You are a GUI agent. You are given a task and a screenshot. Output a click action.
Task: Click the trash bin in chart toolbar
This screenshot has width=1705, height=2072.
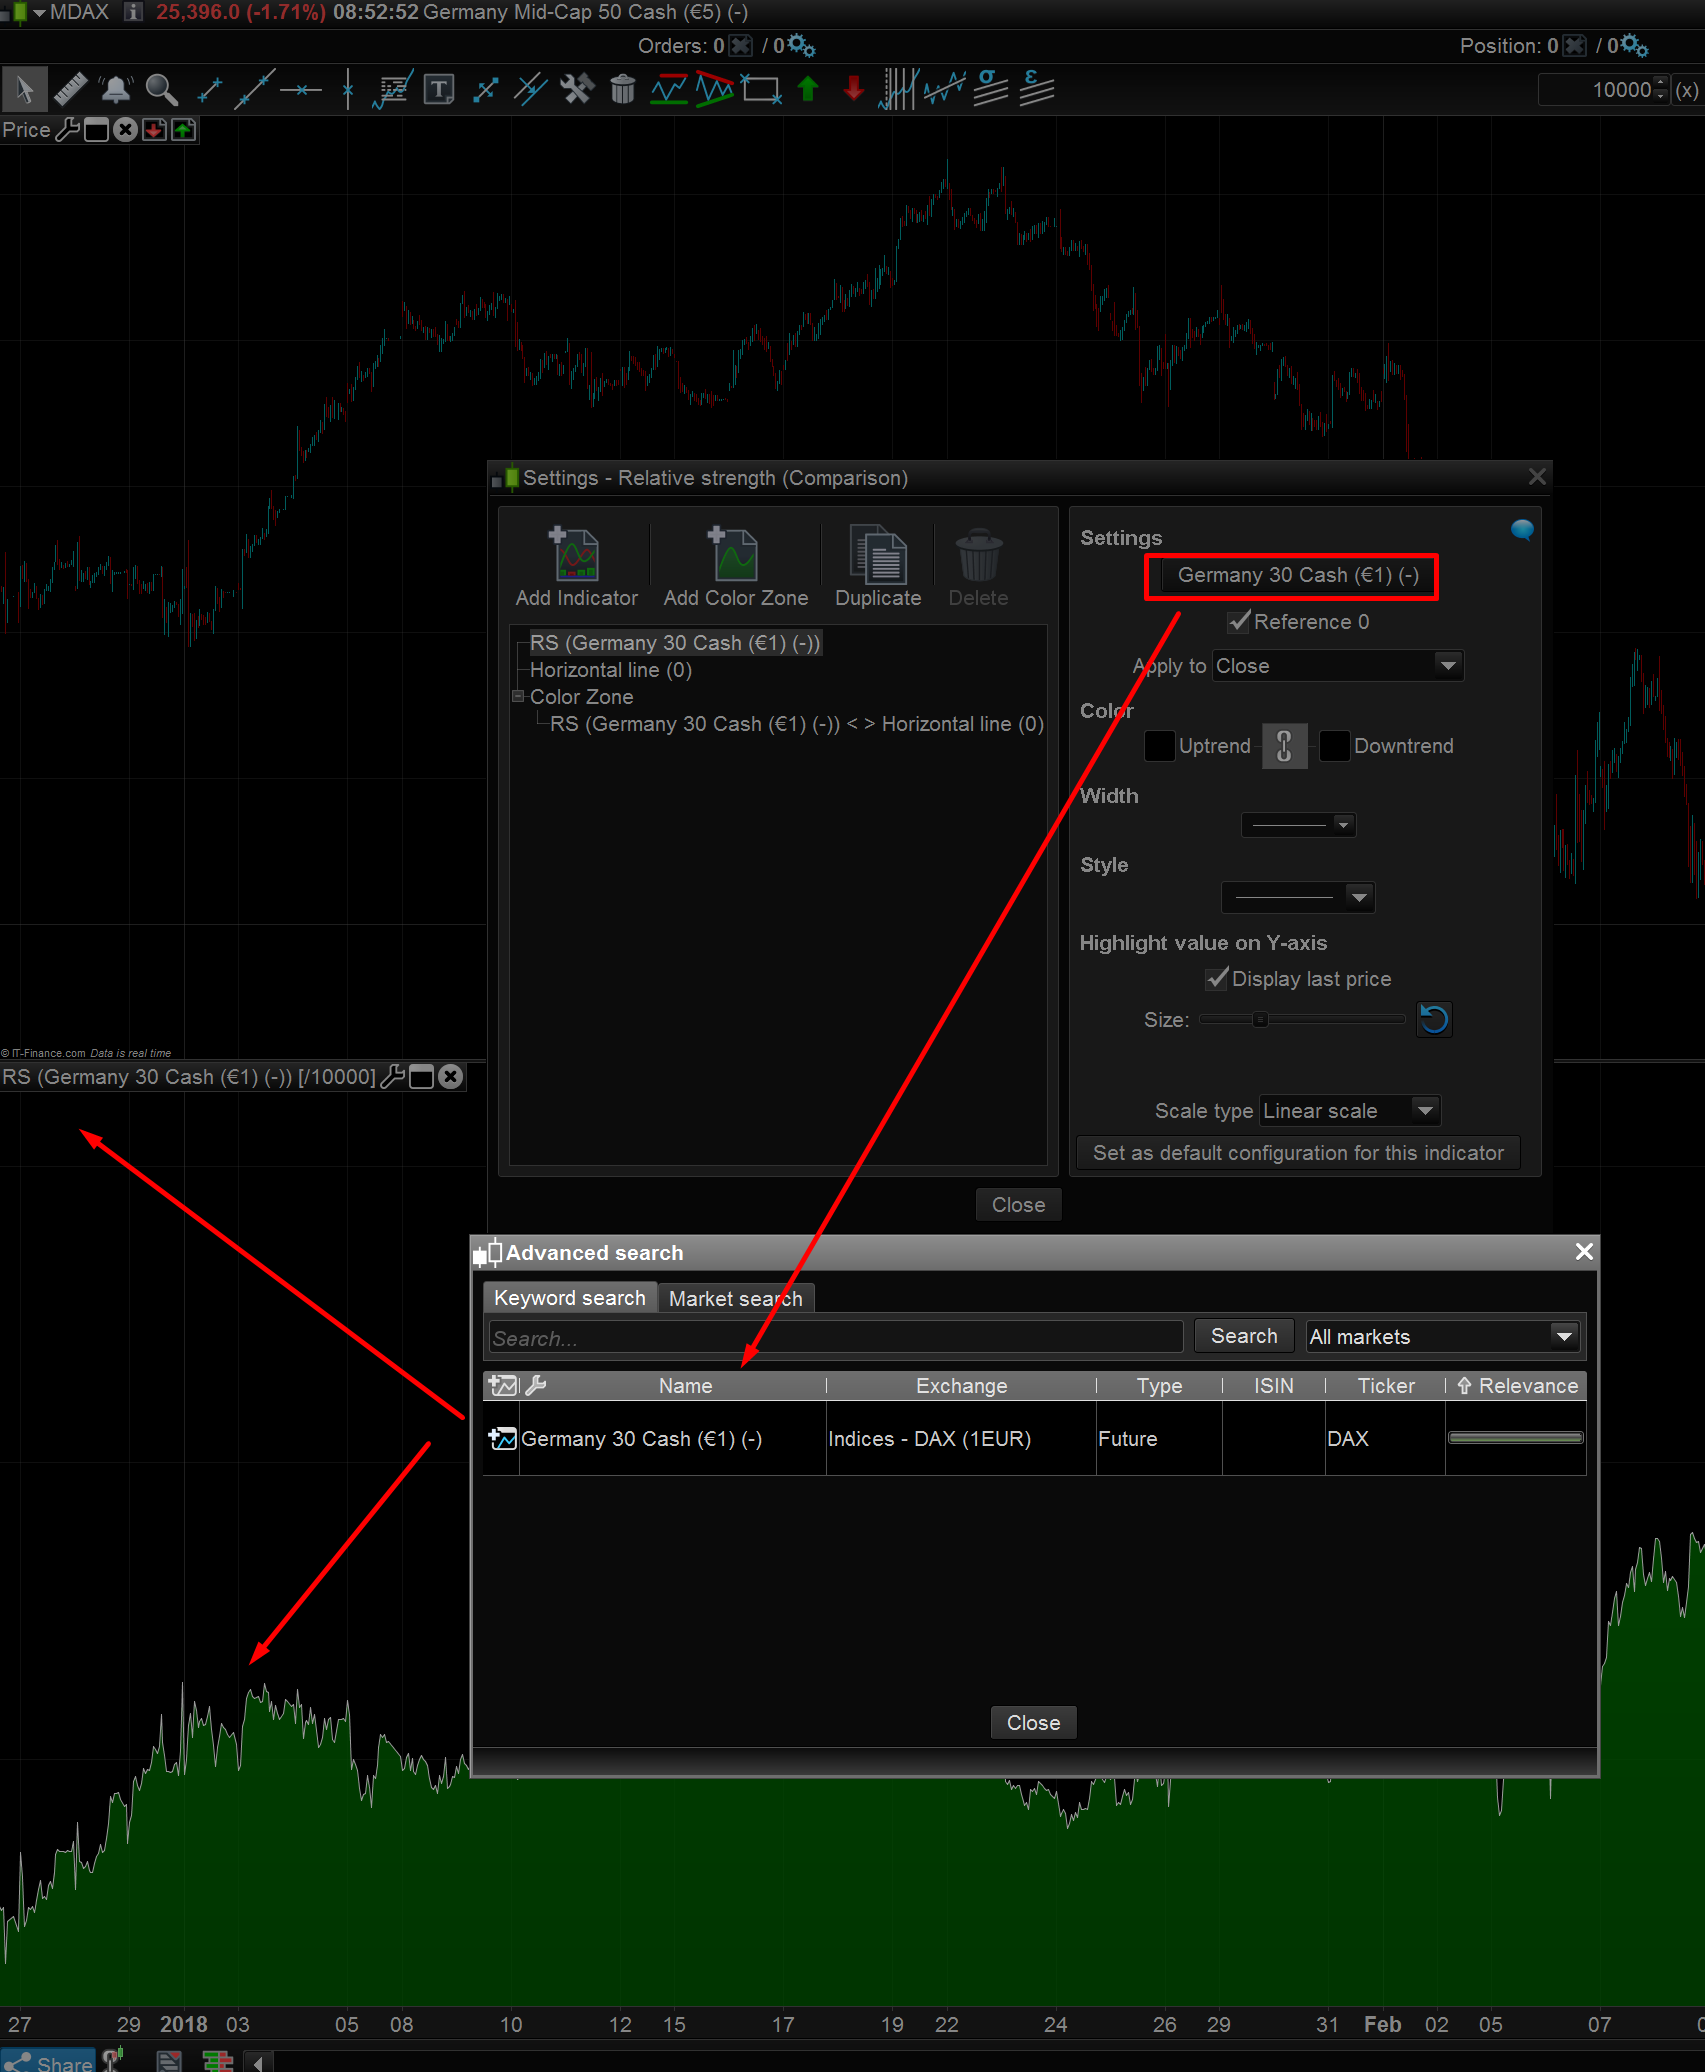[x=622, y=90]
